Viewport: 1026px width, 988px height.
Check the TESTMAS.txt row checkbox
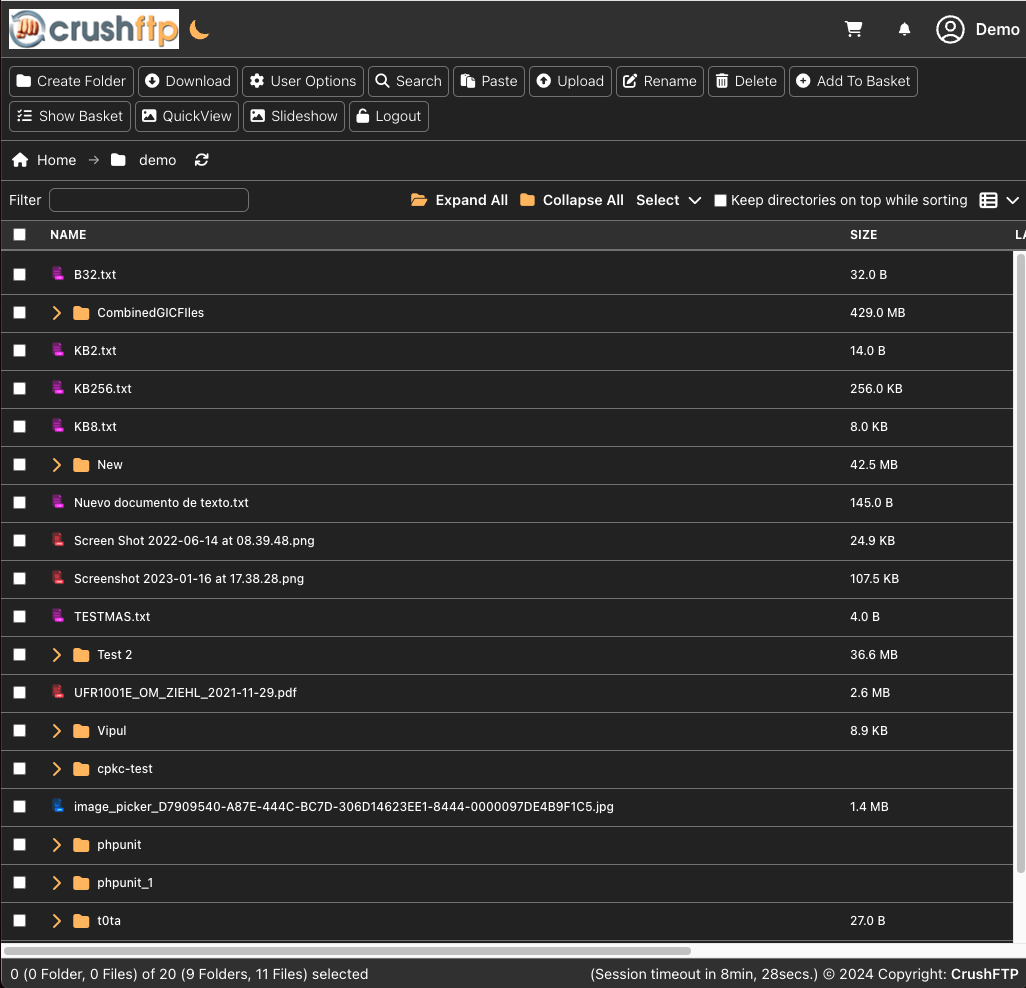coord(20,616)
